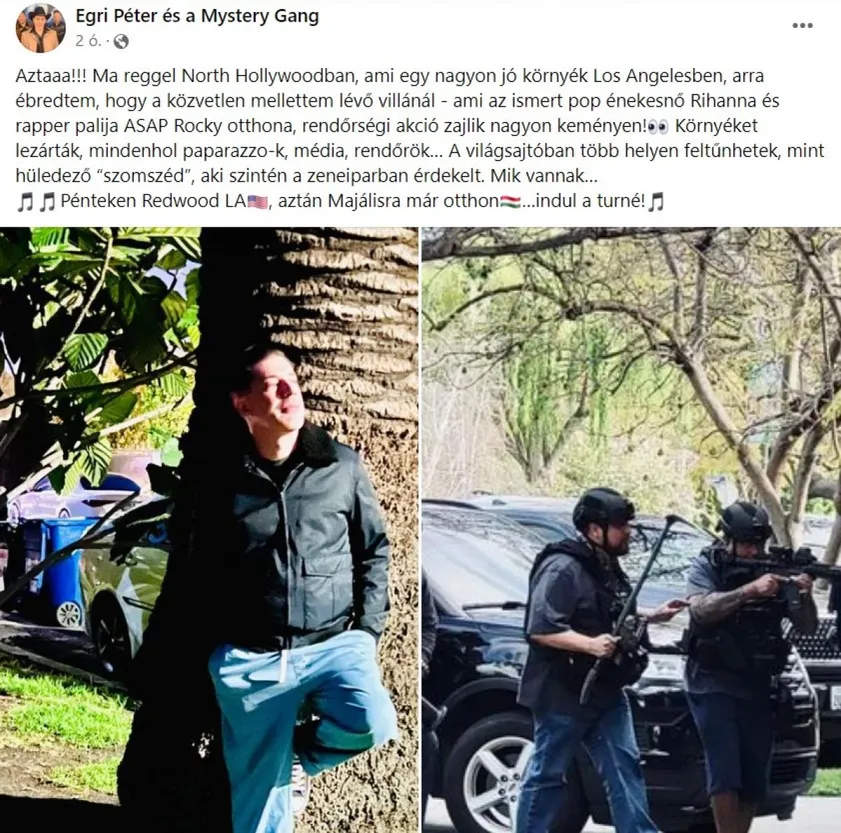Viewport: 841px width, 833px height.
Task: Click the eyes emoji after "keményen!"
Action: (x=659, y=127)
